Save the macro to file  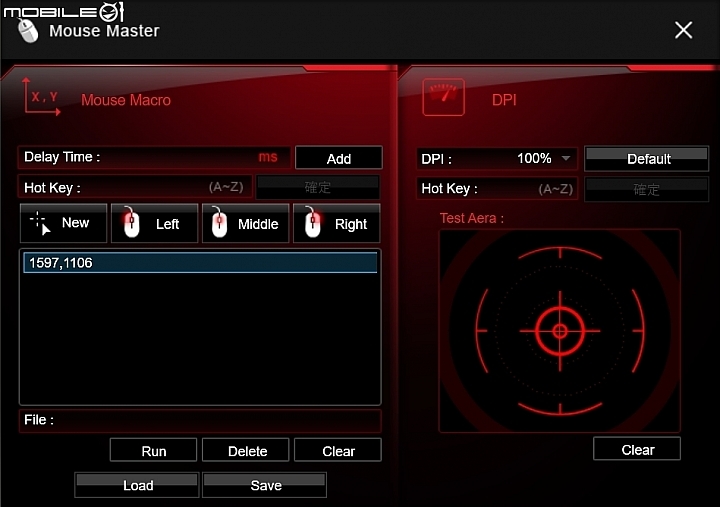point(264,485)
